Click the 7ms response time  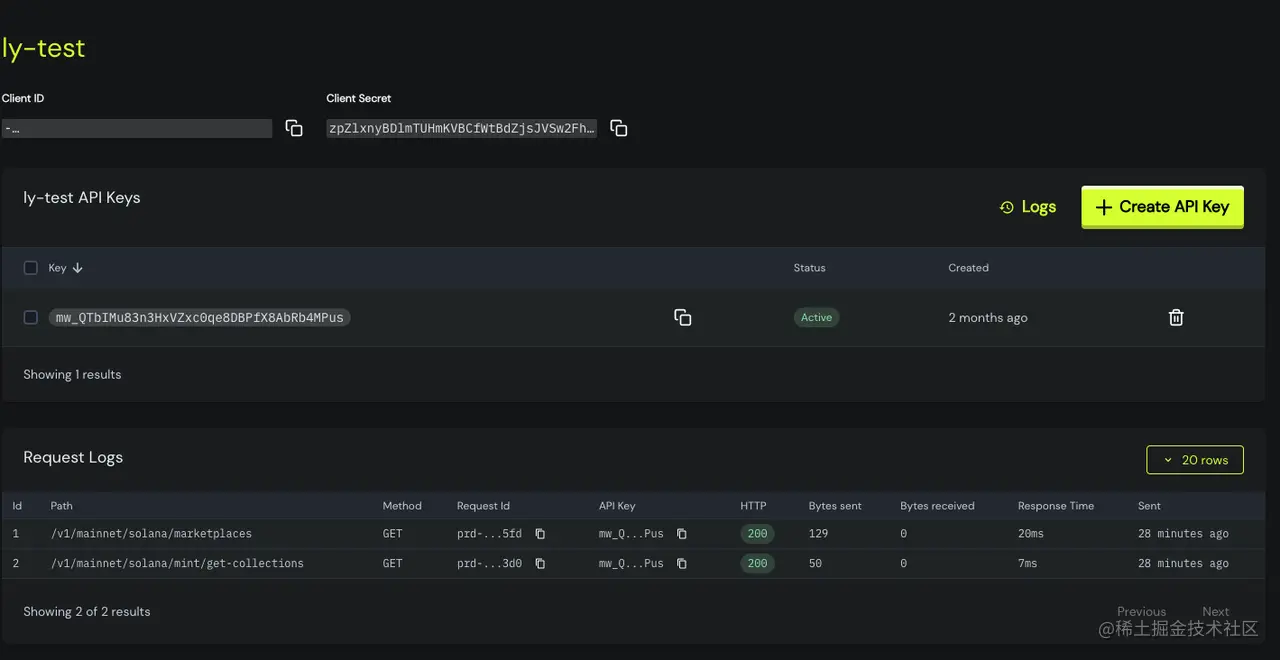(1028, 564)
